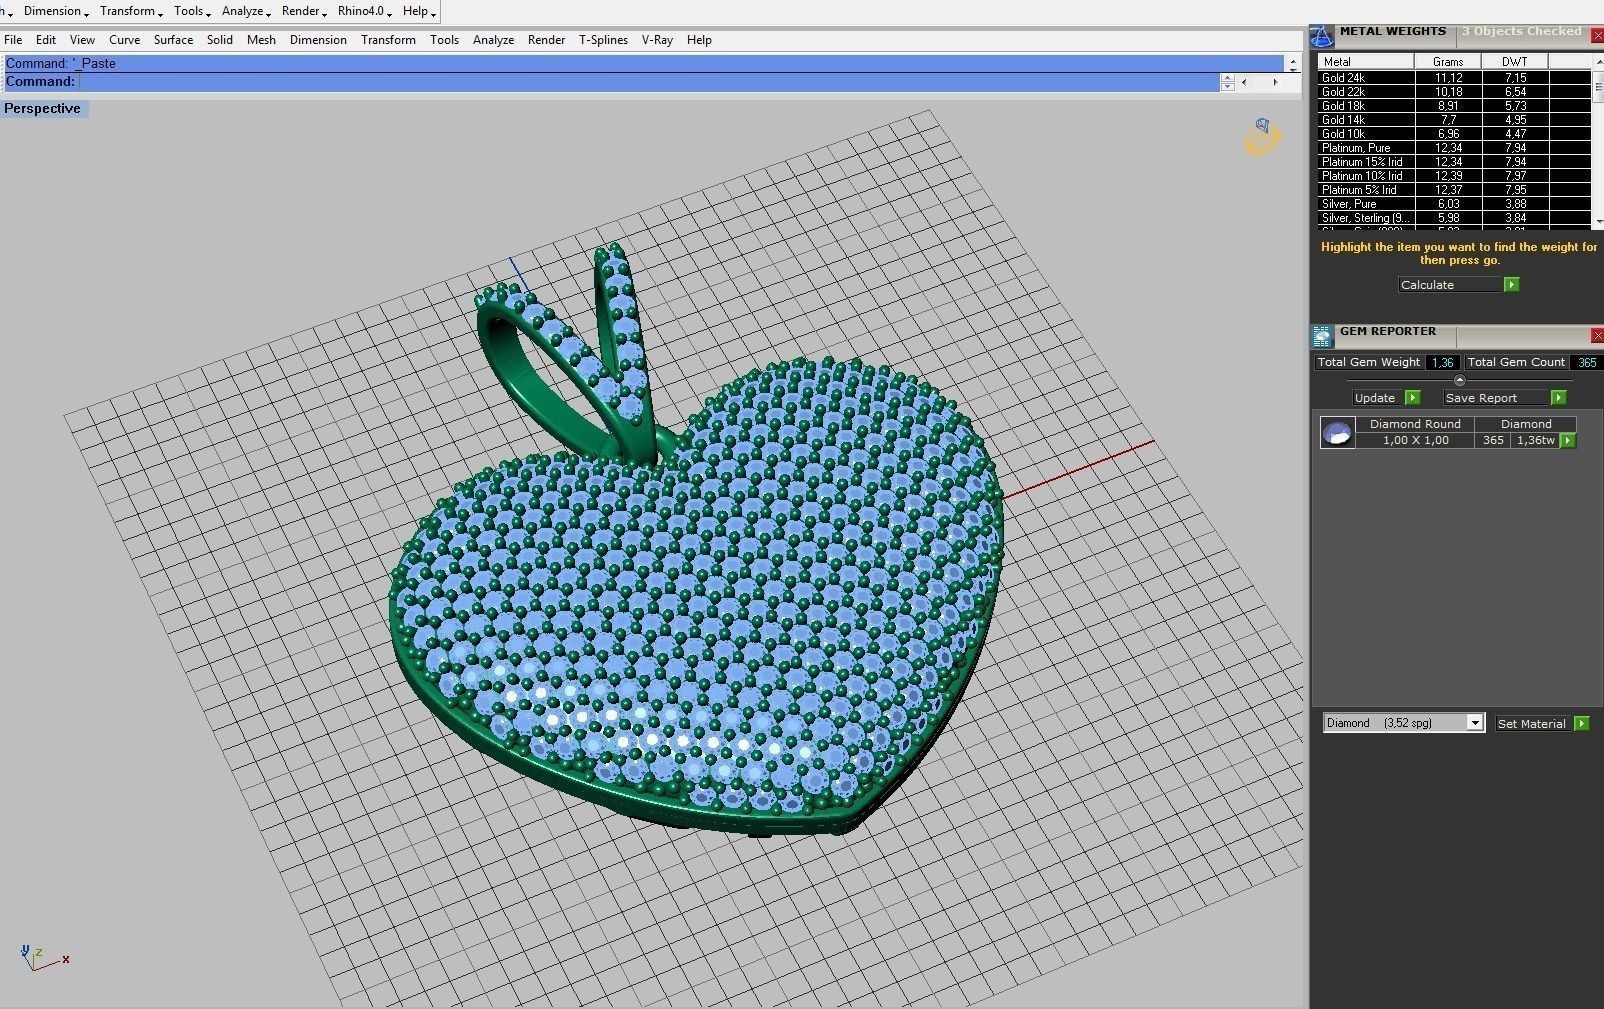1604x1009 pixels.
Task: Click the Metal Weights list scroll-down arrow
Action: coord(1599,222)
